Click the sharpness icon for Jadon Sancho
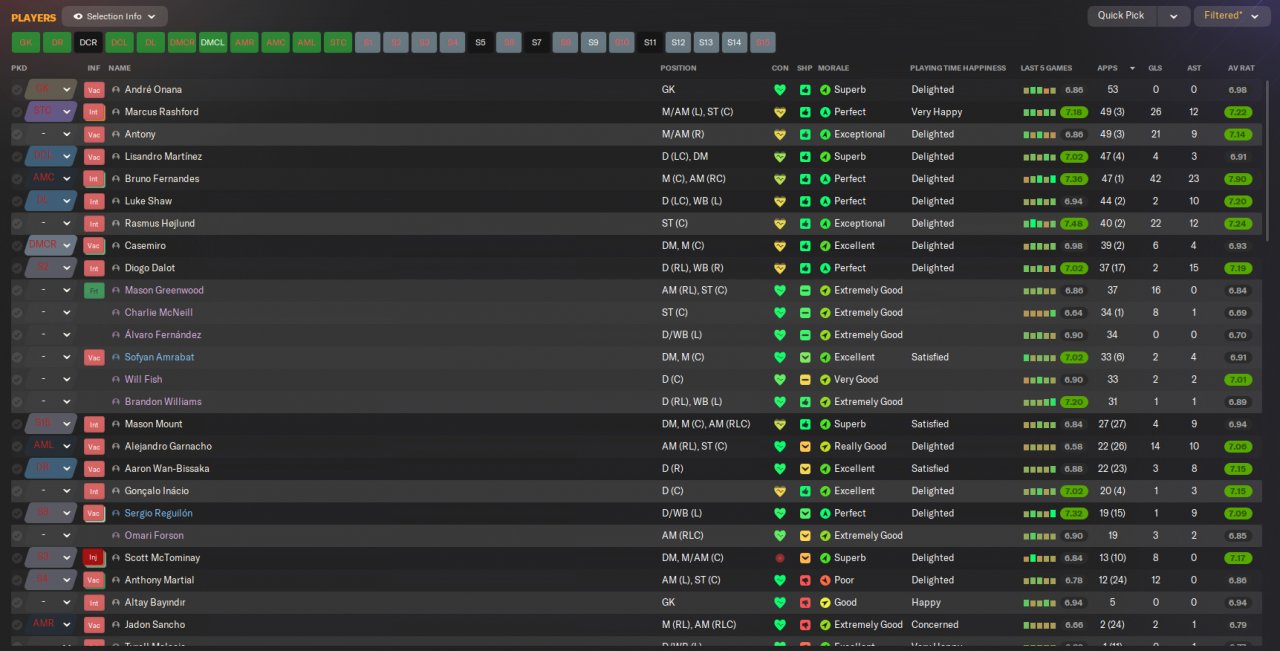Viewport: 1280px width, 651px height. [805, 625]
